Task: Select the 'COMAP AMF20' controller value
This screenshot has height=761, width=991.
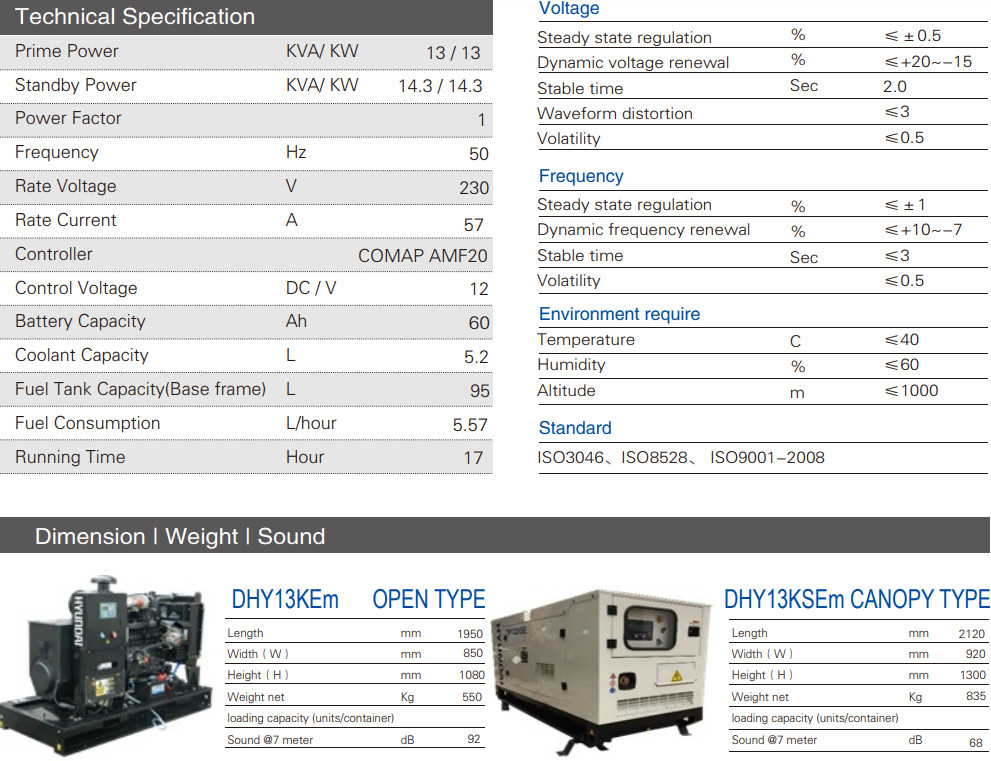Action: point(423,256)
